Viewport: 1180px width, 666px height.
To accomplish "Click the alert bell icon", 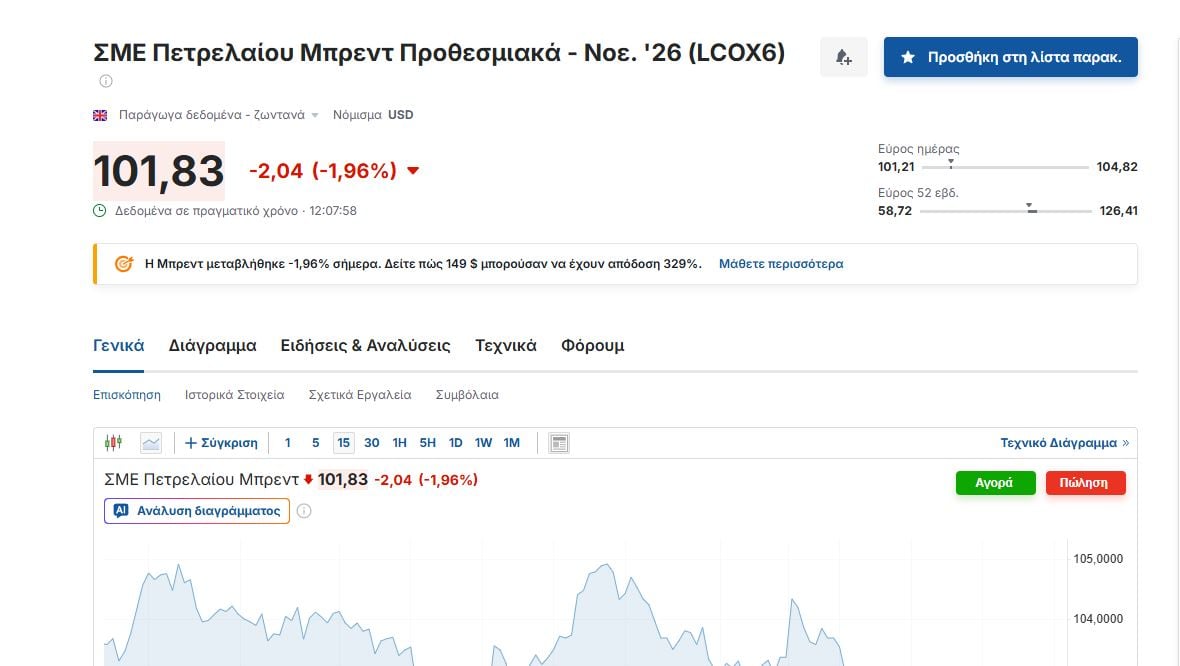I will [844, 57].
